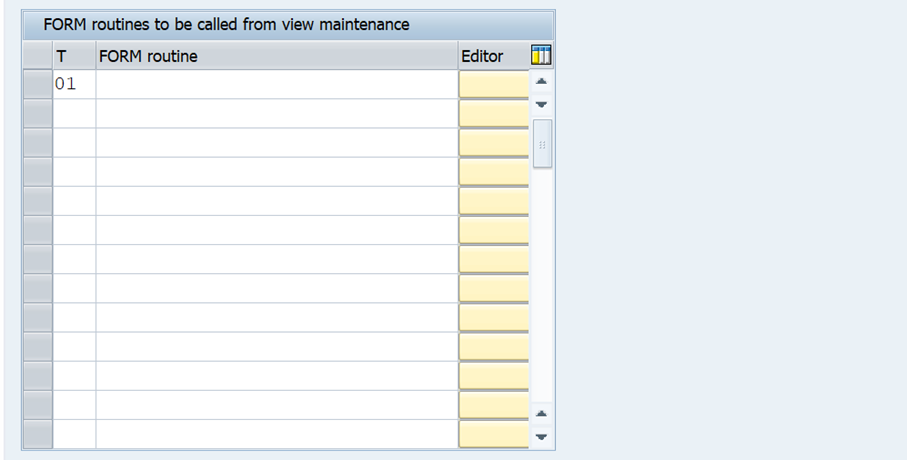Click the down arrow below the top up arrow
The image size is (907, 460).
(x=541, y=104)
